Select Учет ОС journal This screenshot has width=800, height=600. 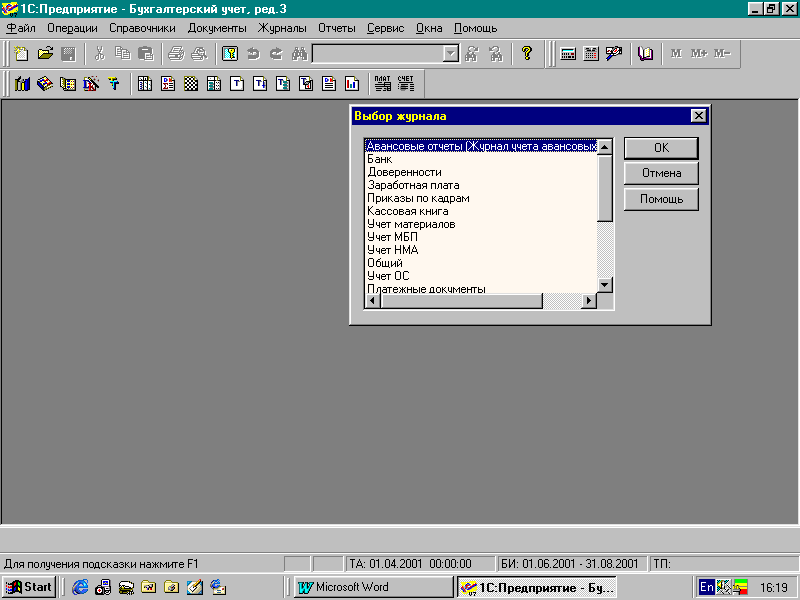tap(481, 276)
